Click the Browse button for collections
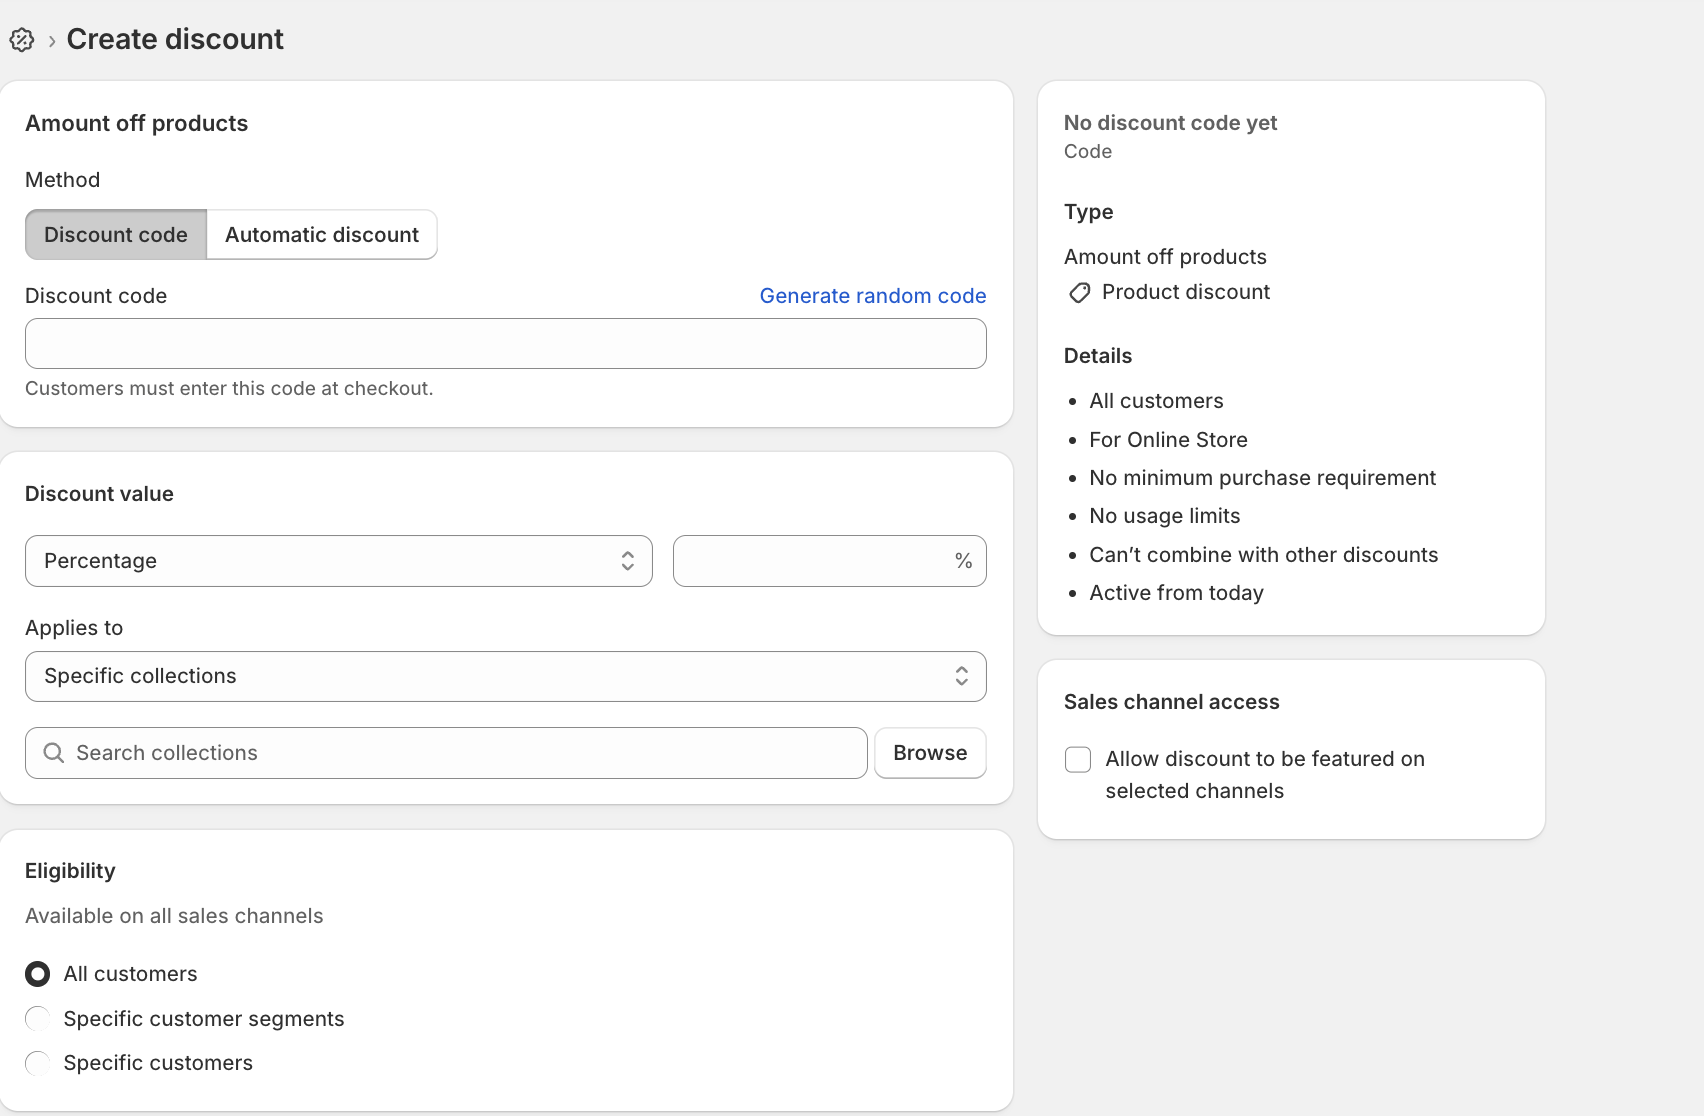1704x1116 pixels. tap(929, 752)
